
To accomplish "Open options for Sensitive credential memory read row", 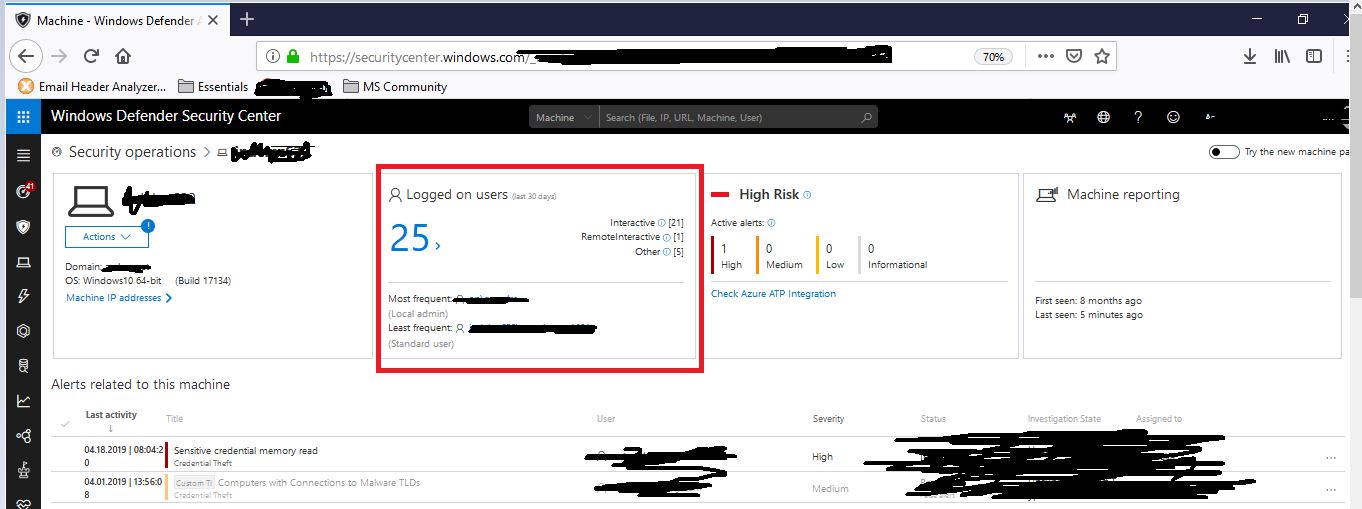I will coord(1330,458).
